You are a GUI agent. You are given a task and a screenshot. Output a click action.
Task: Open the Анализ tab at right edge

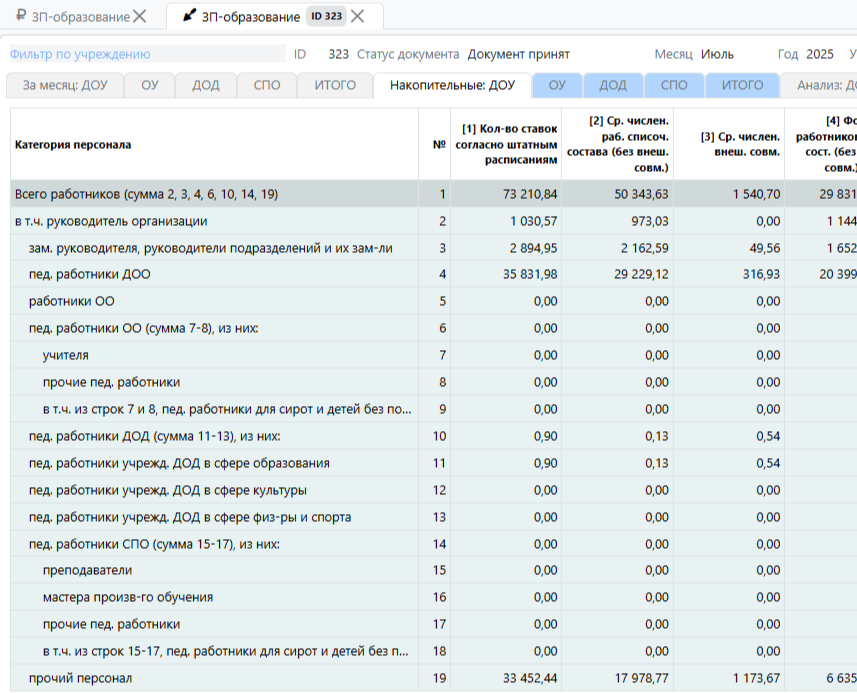[825, 86]
